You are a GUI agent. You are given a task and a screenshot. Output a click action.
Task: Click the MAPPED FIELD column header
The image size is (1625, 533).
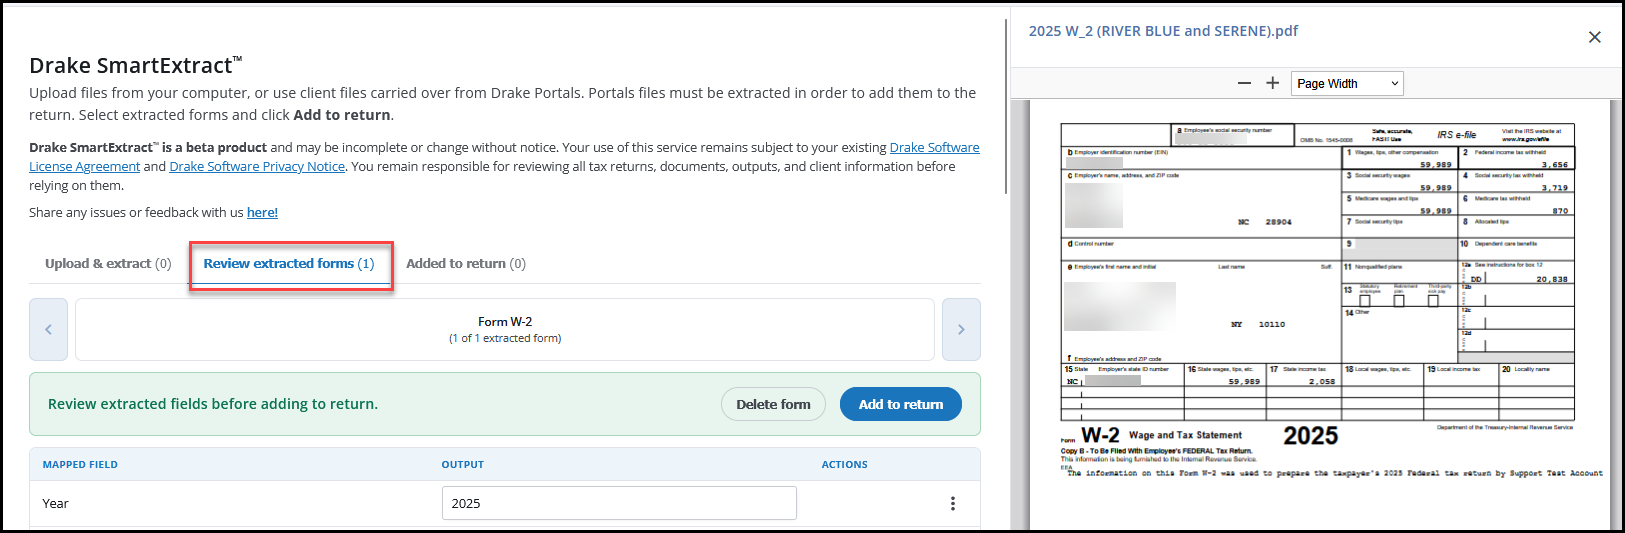pyautogui.click(x=80, y=464)
